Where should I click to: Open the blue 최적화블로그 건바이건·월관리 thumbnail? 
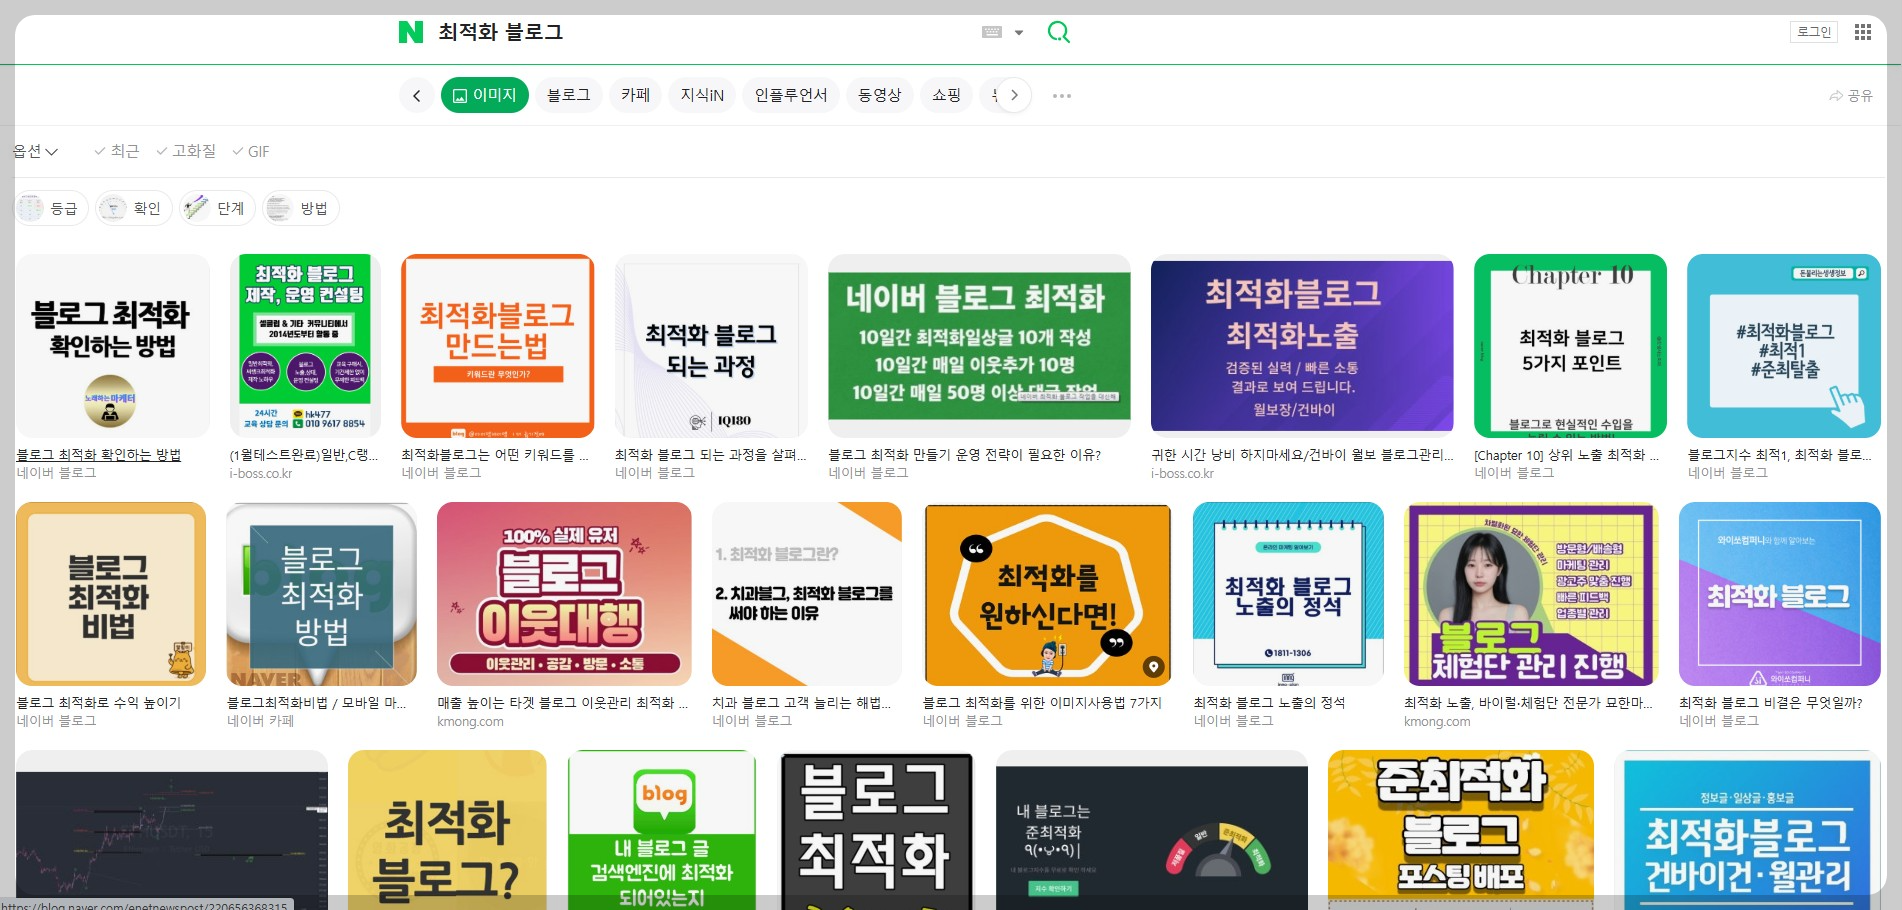1748,830
